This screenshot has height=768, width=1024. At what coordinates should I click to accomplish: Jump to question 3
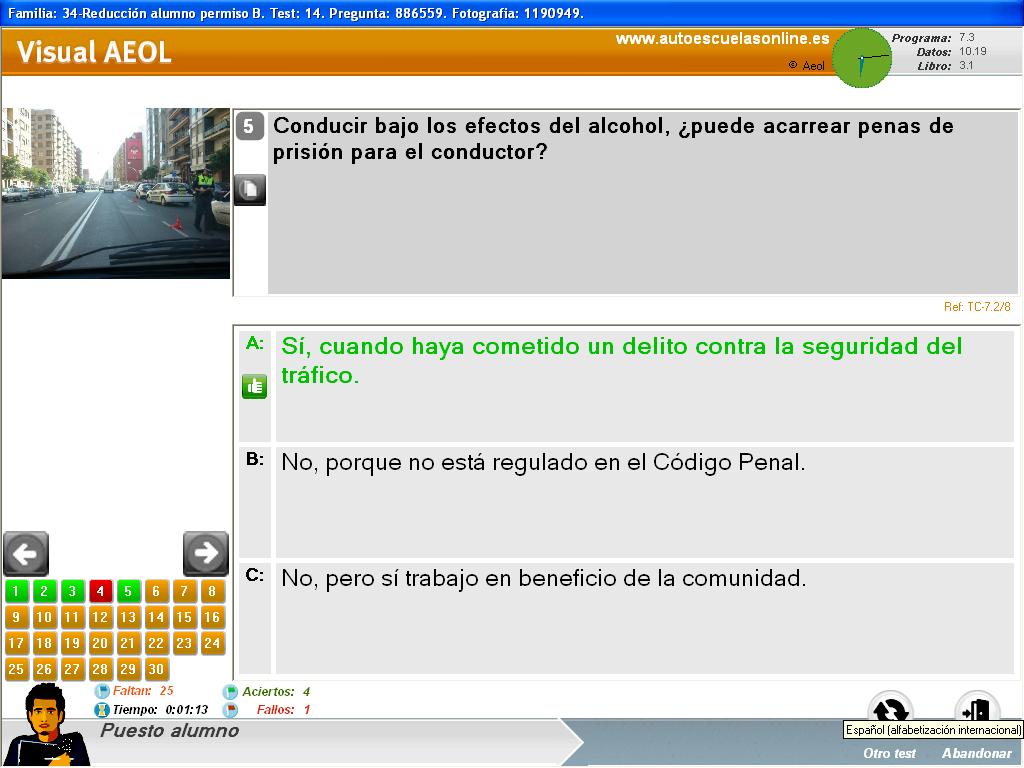tap(72, 592)
